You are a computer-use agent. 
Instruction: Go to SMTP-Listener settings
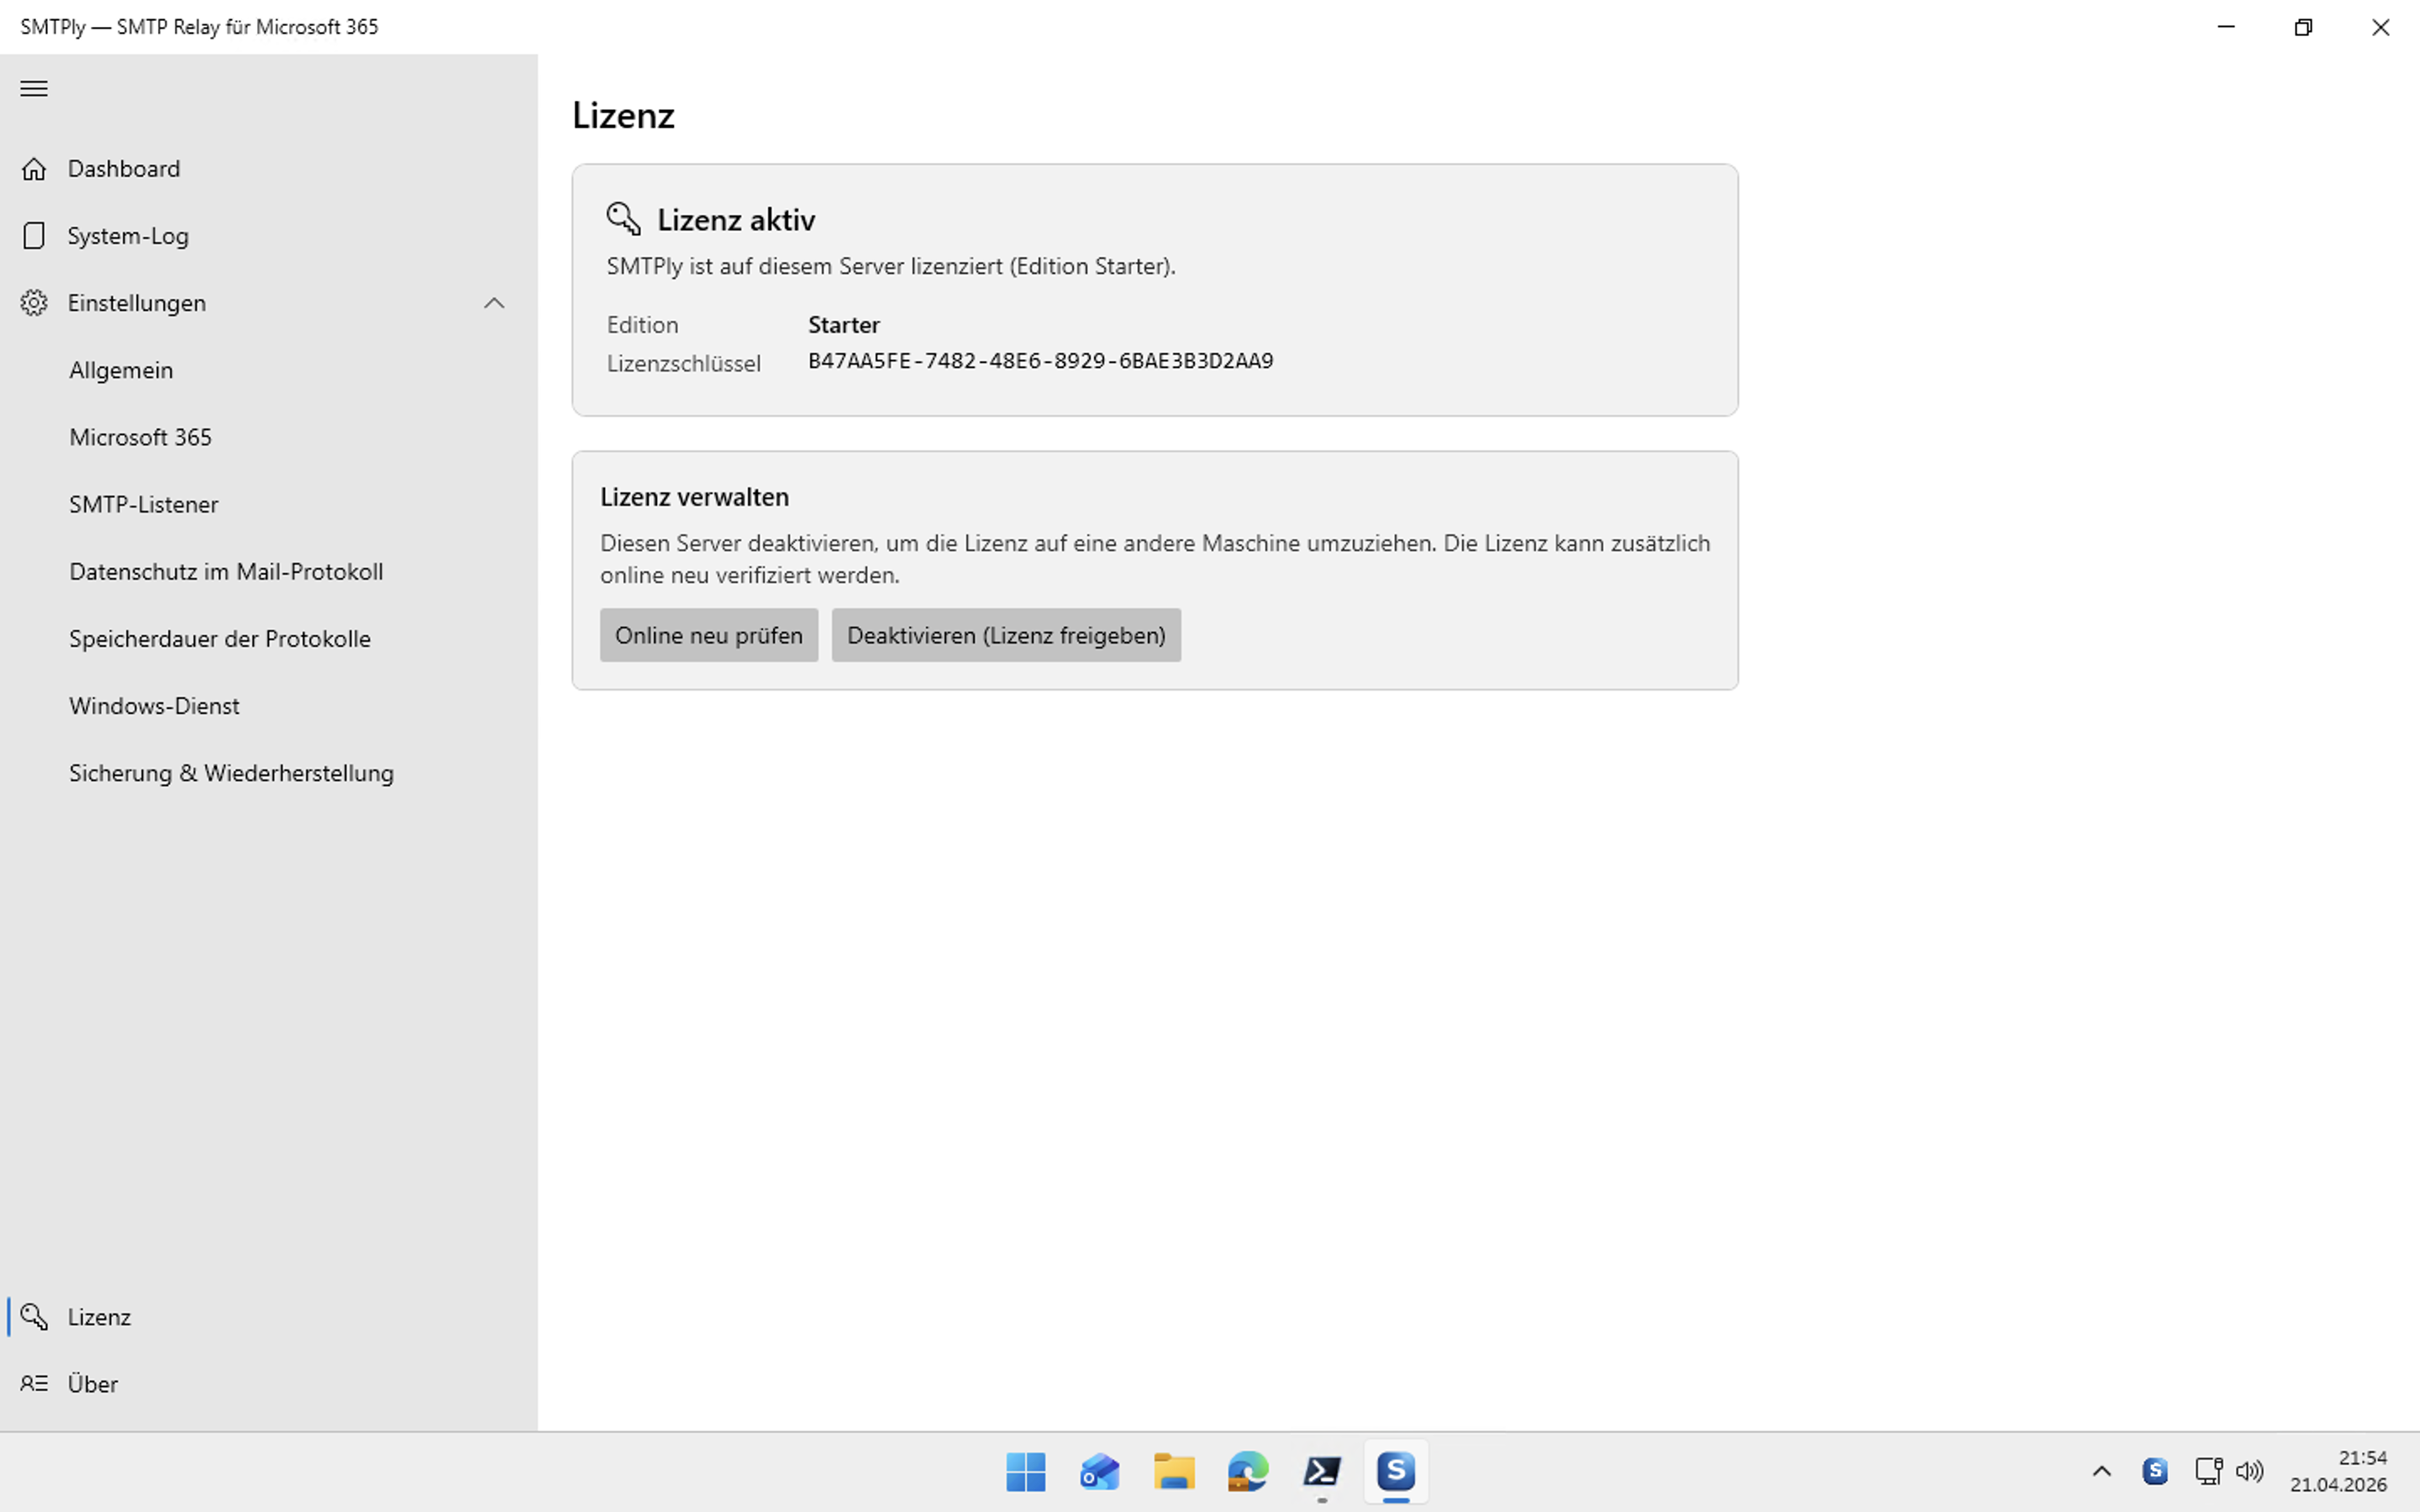tap(143, 504)
